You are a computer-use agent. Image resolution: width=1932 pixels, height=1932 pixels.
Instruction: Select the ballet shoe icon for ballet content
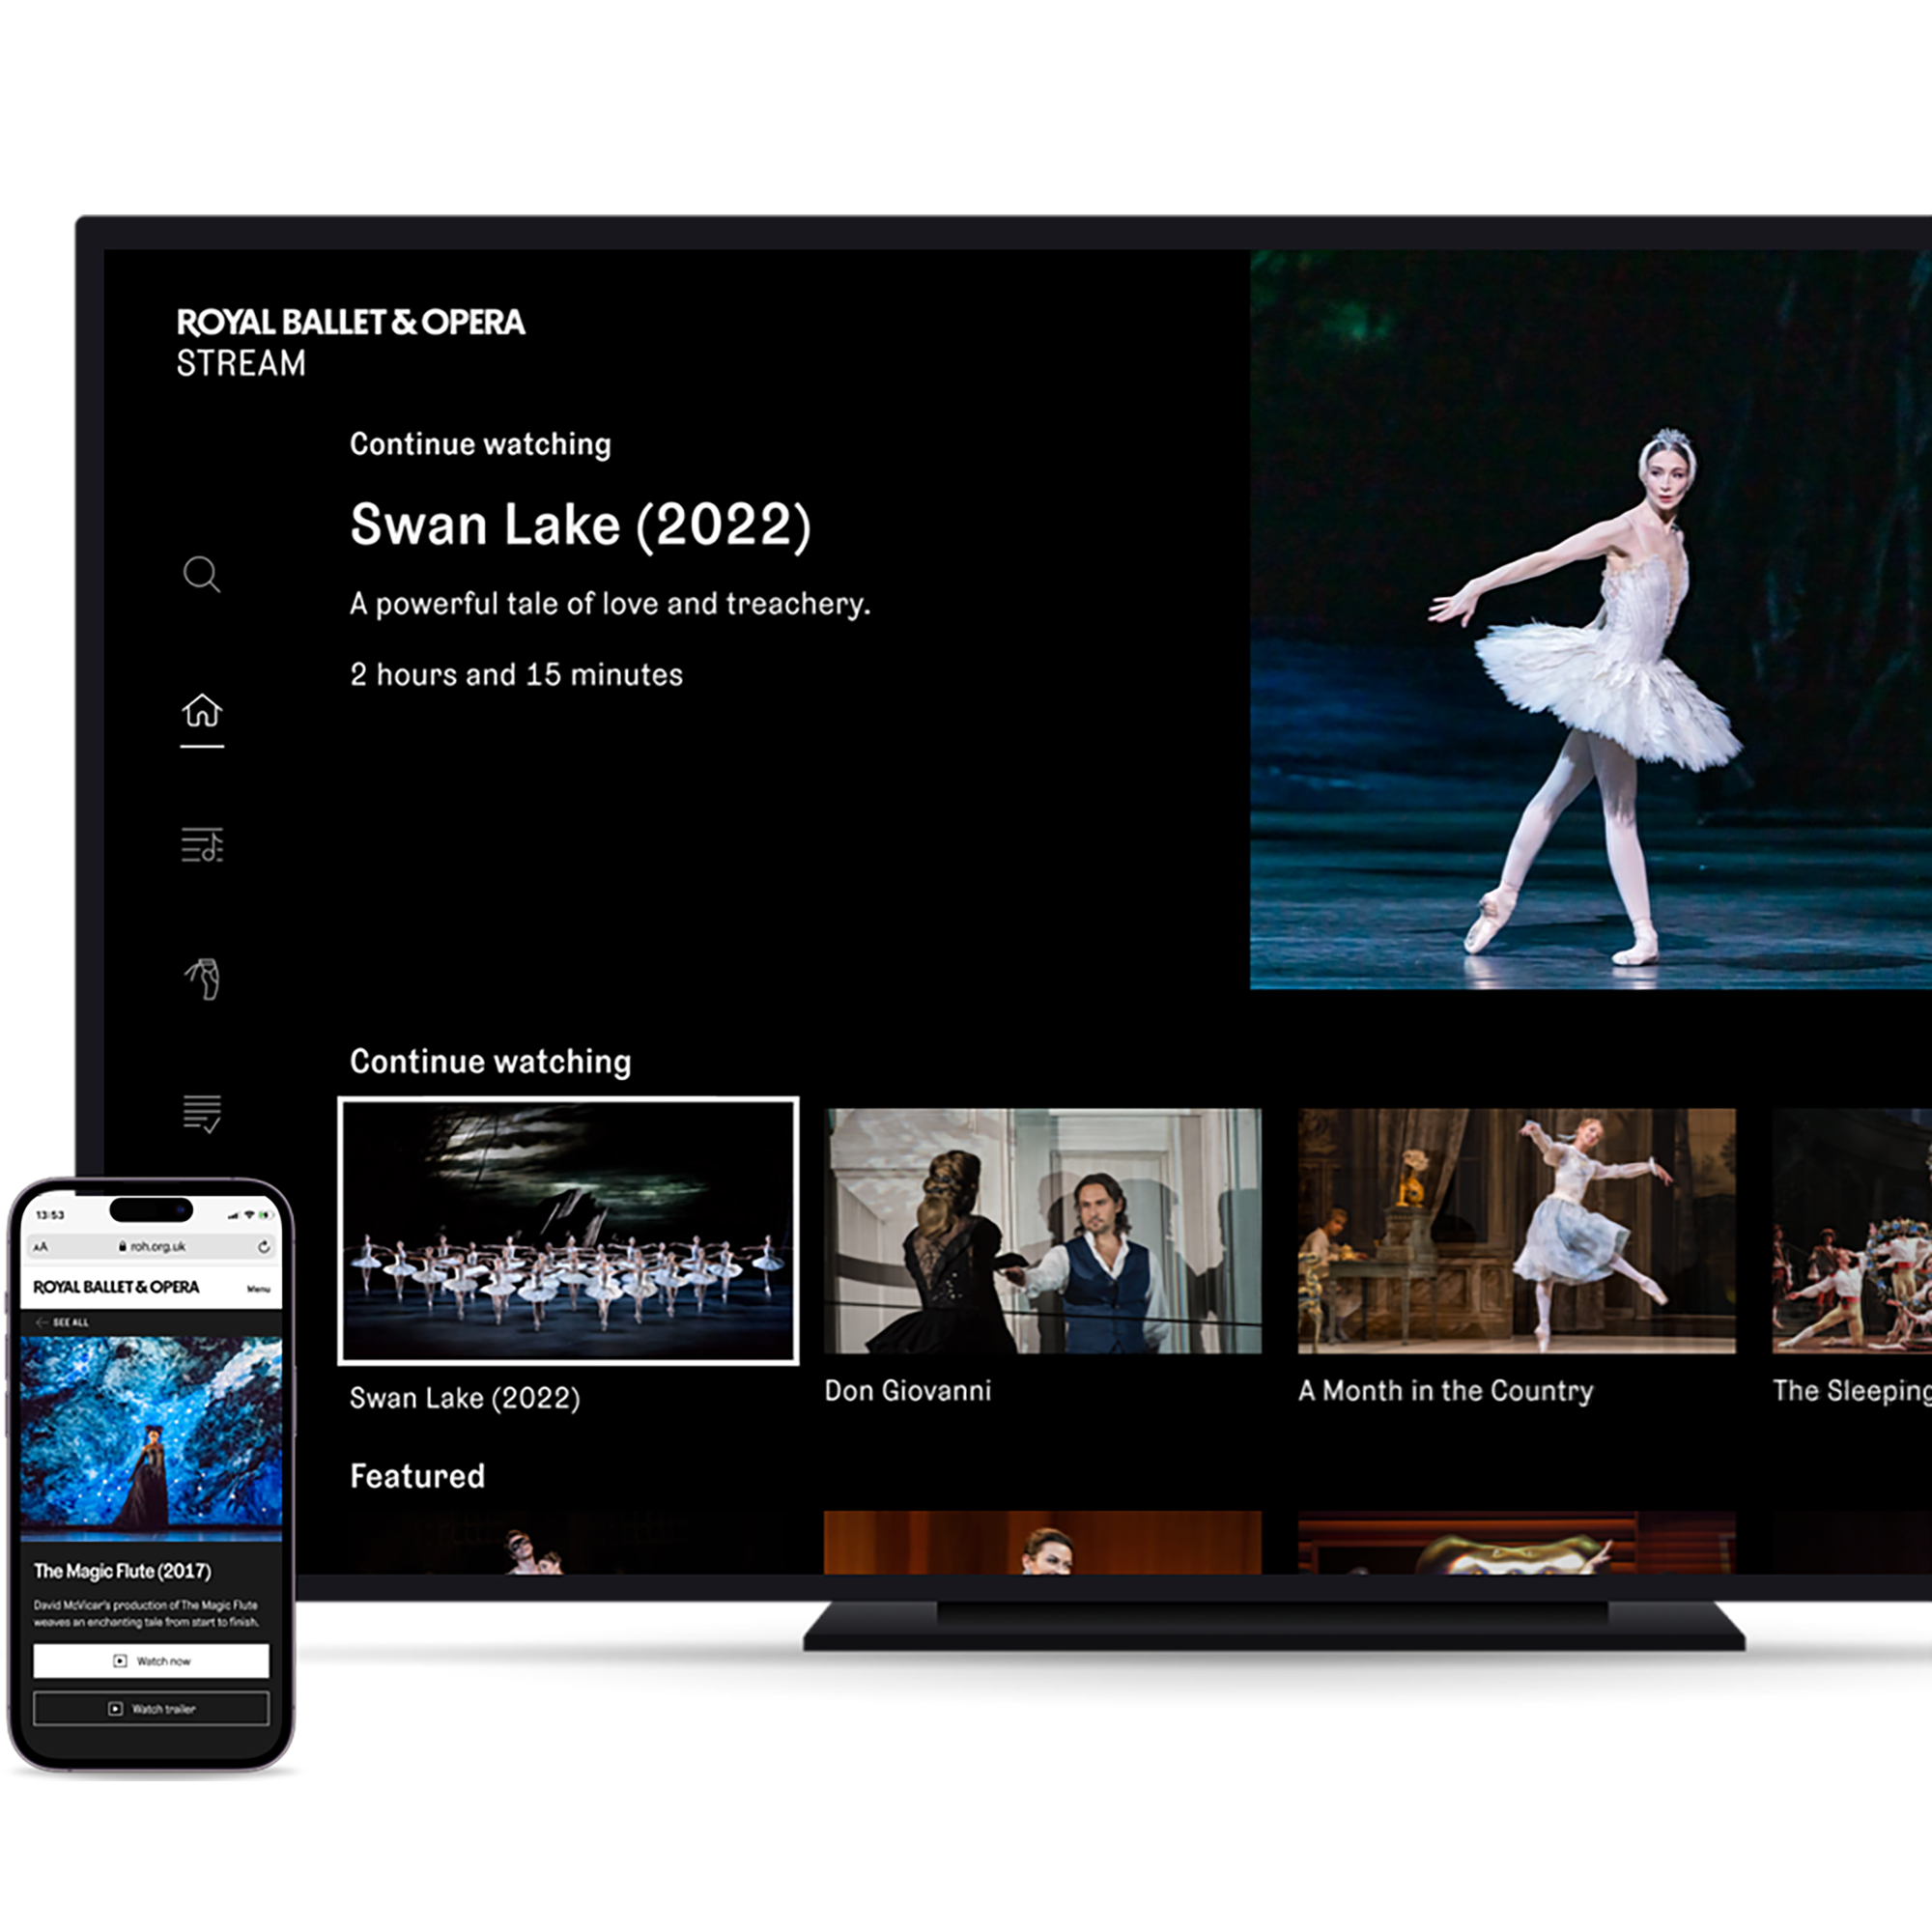pos(203,985)
